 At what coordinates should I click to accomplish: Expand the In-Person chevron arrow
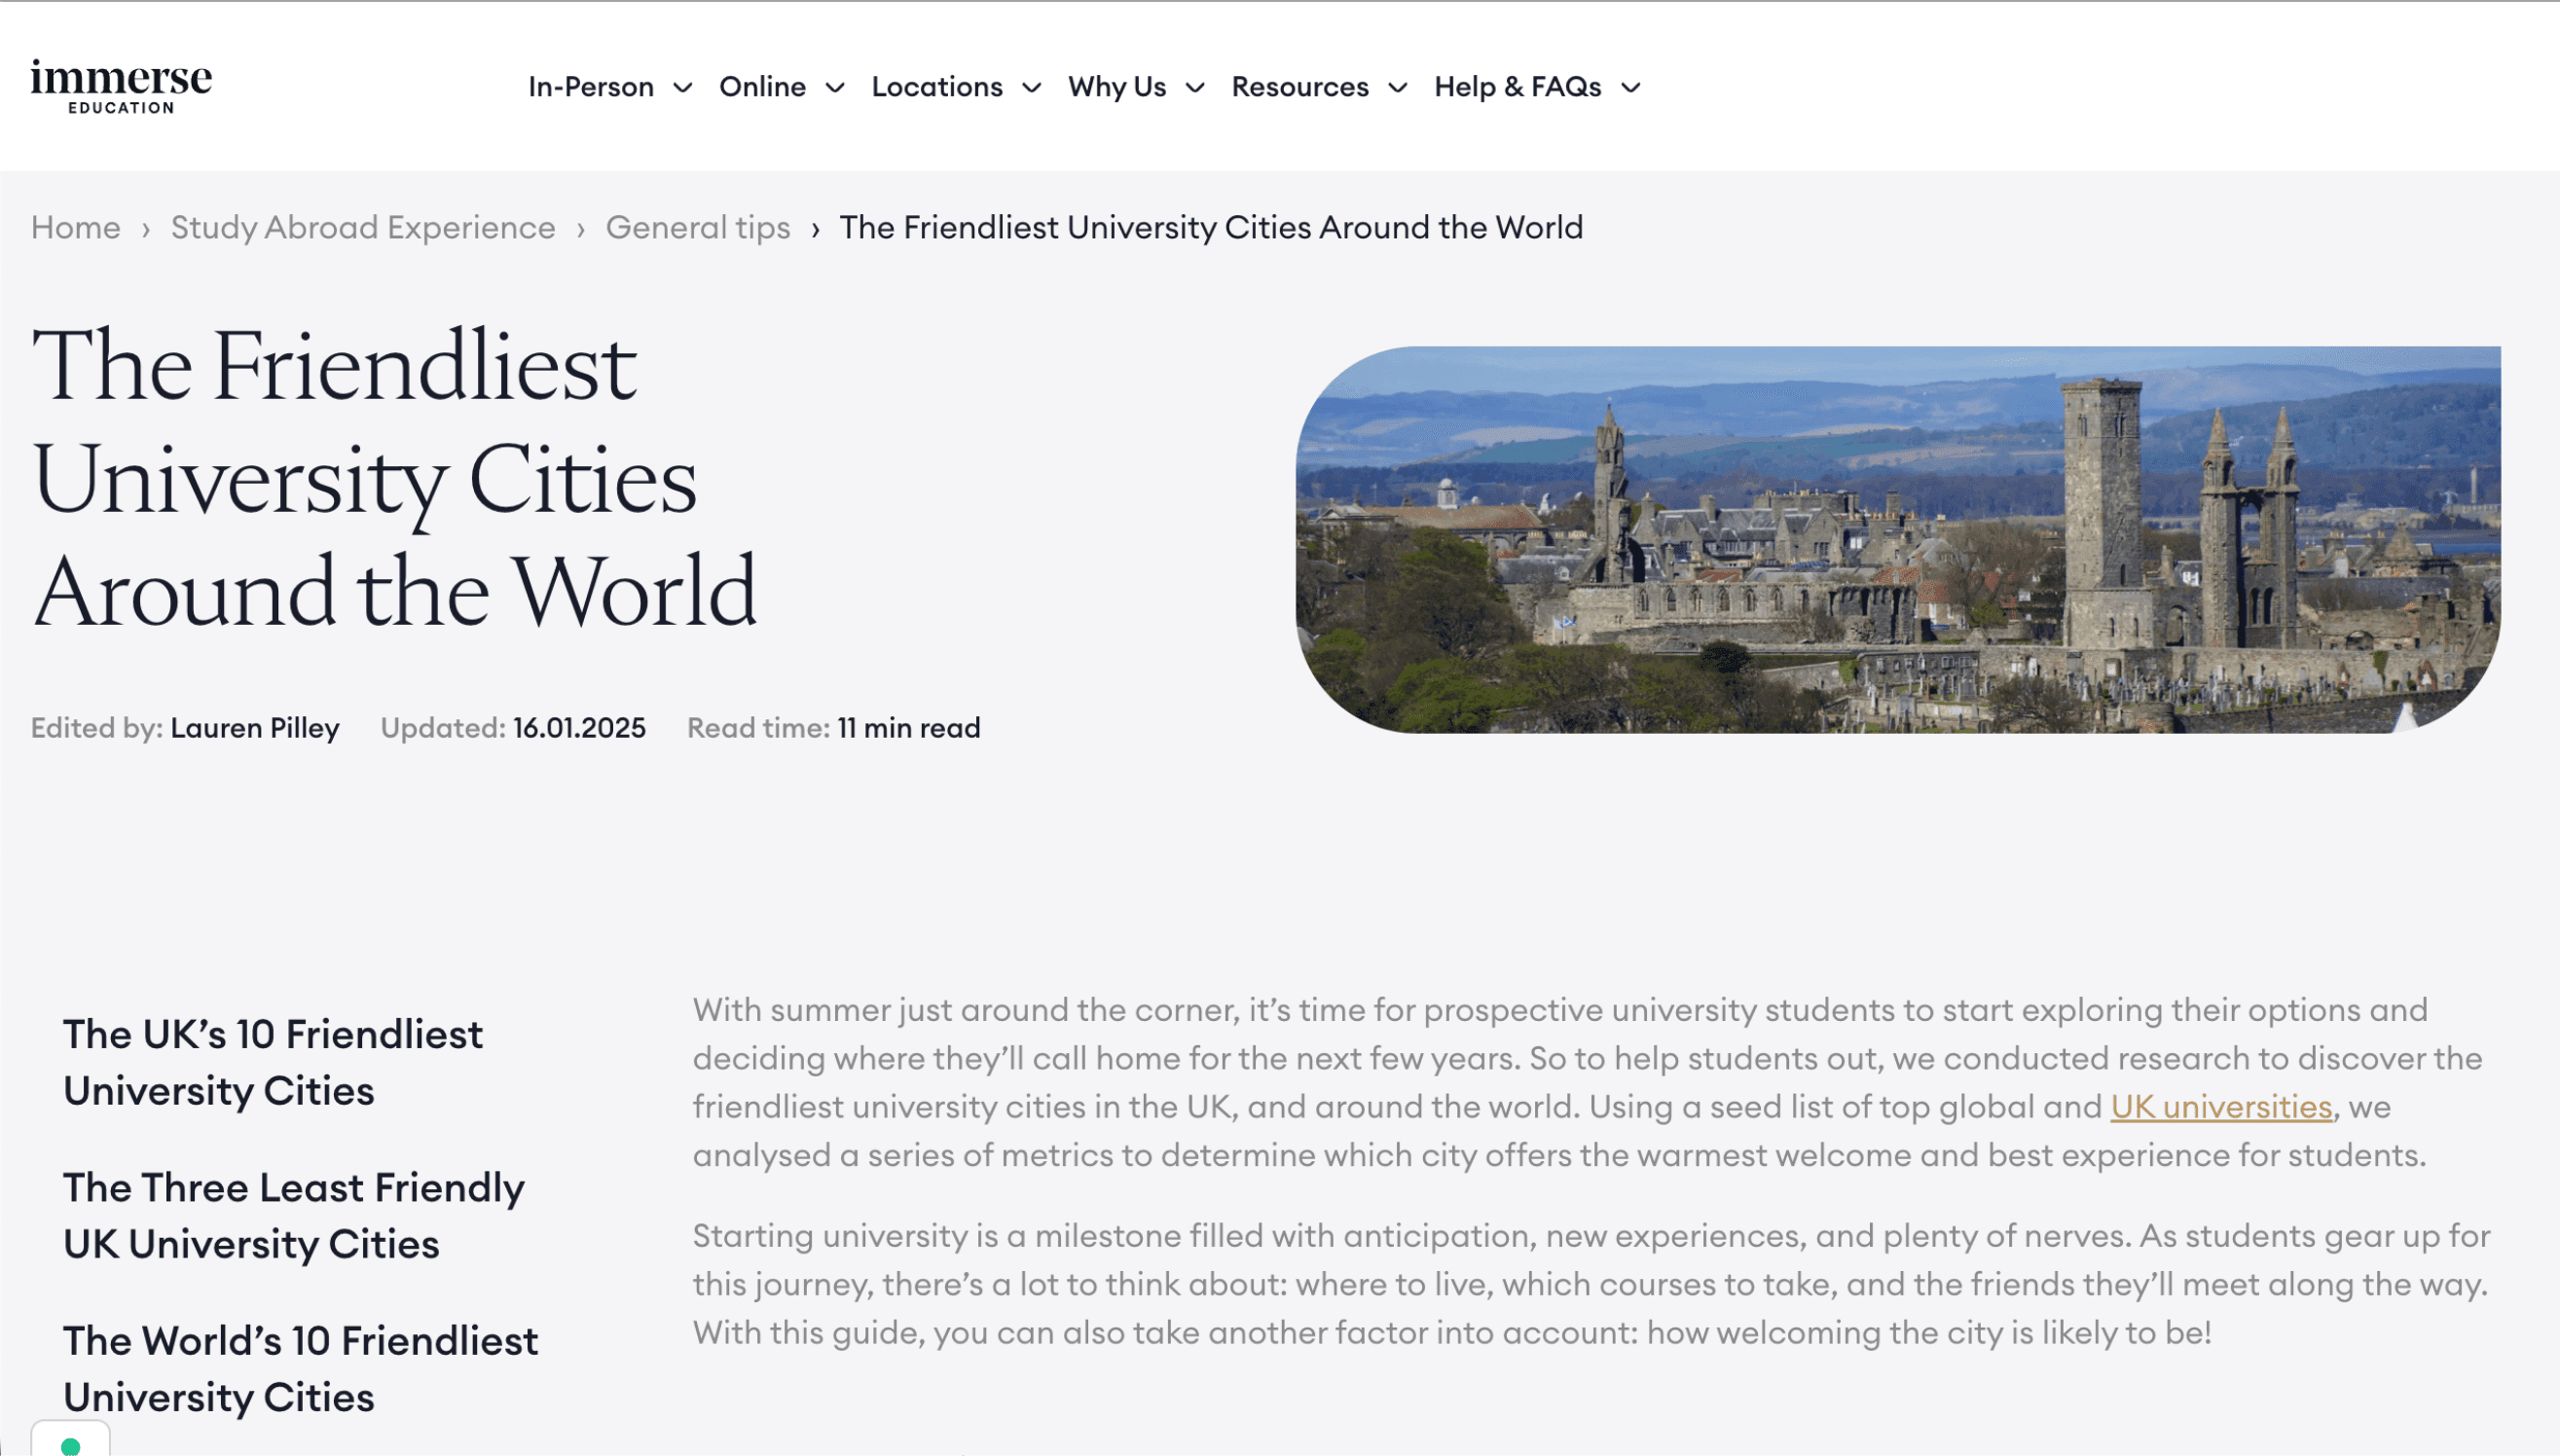click(x=683, y=88)
